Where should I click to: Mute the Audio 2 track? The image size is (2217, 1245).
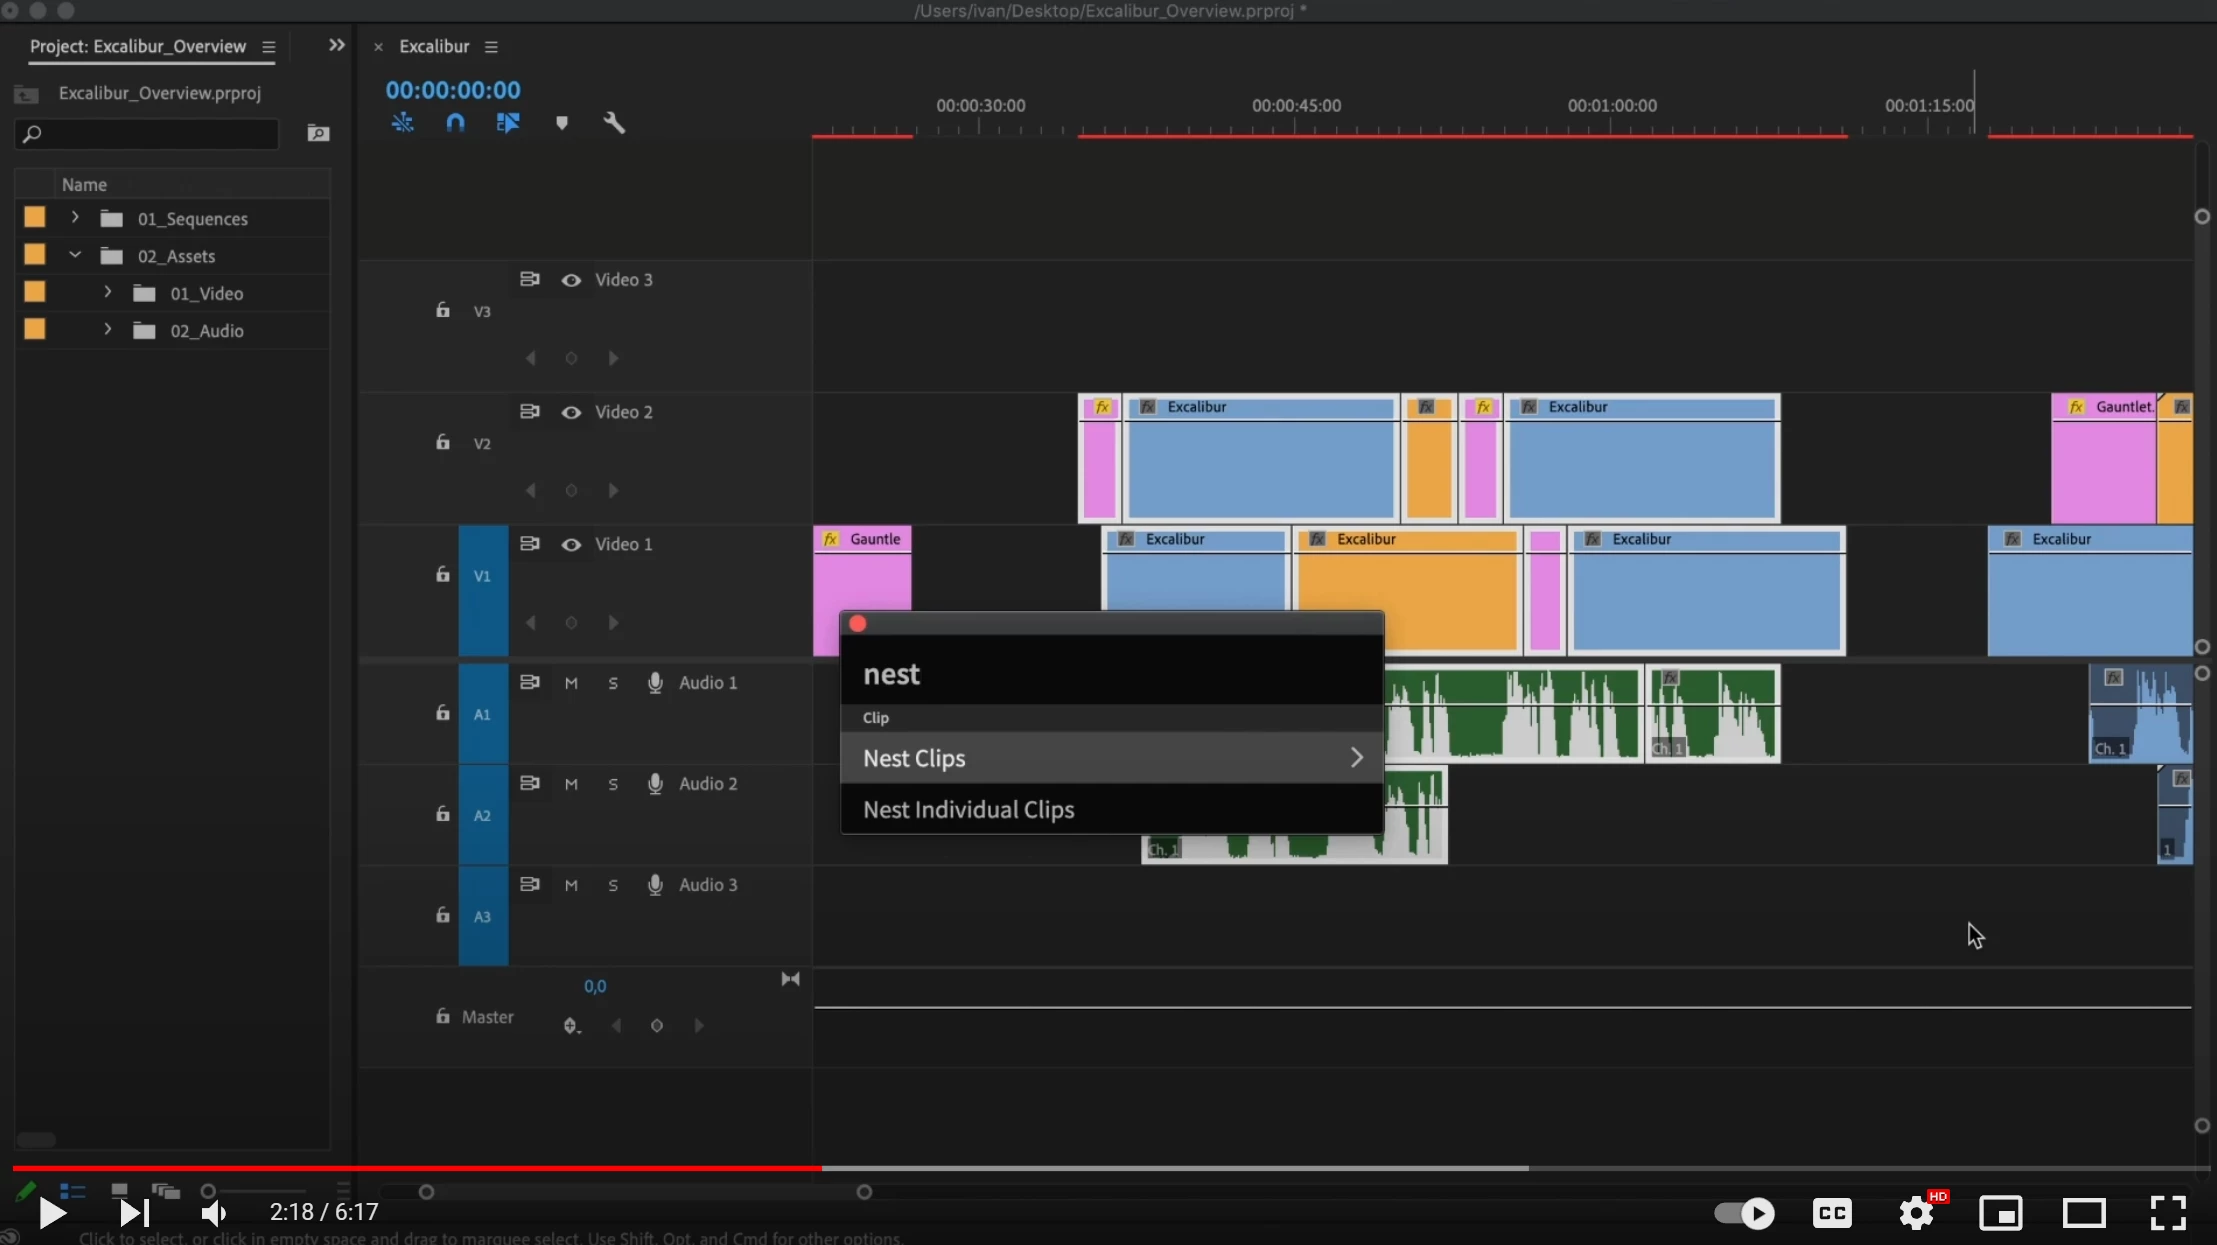tap(571, 785)
